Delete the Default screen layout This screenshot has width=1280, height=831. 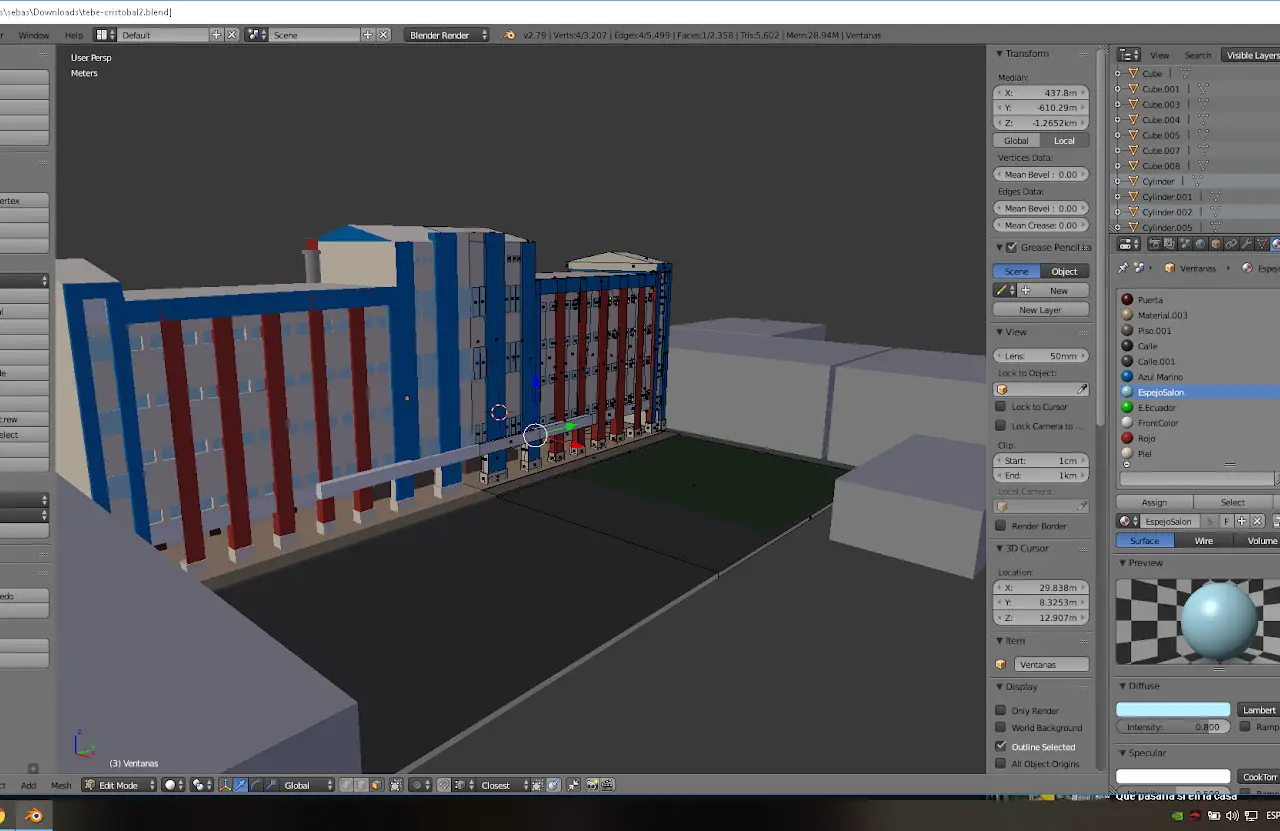pos(232,35)
